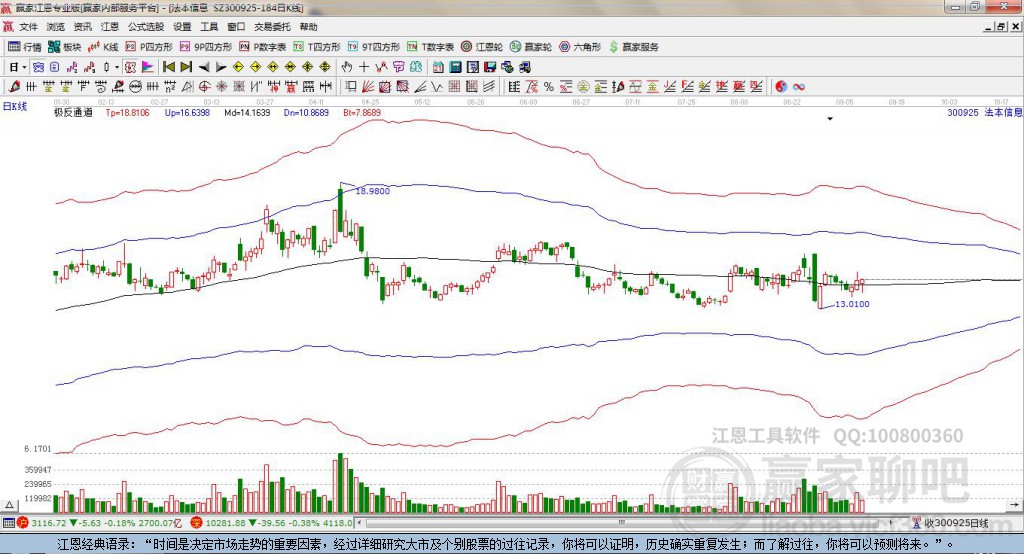This screenshot has height=554, width=1024.
Task: Select the circled crosshair target tool
Action: coord(204,86)
